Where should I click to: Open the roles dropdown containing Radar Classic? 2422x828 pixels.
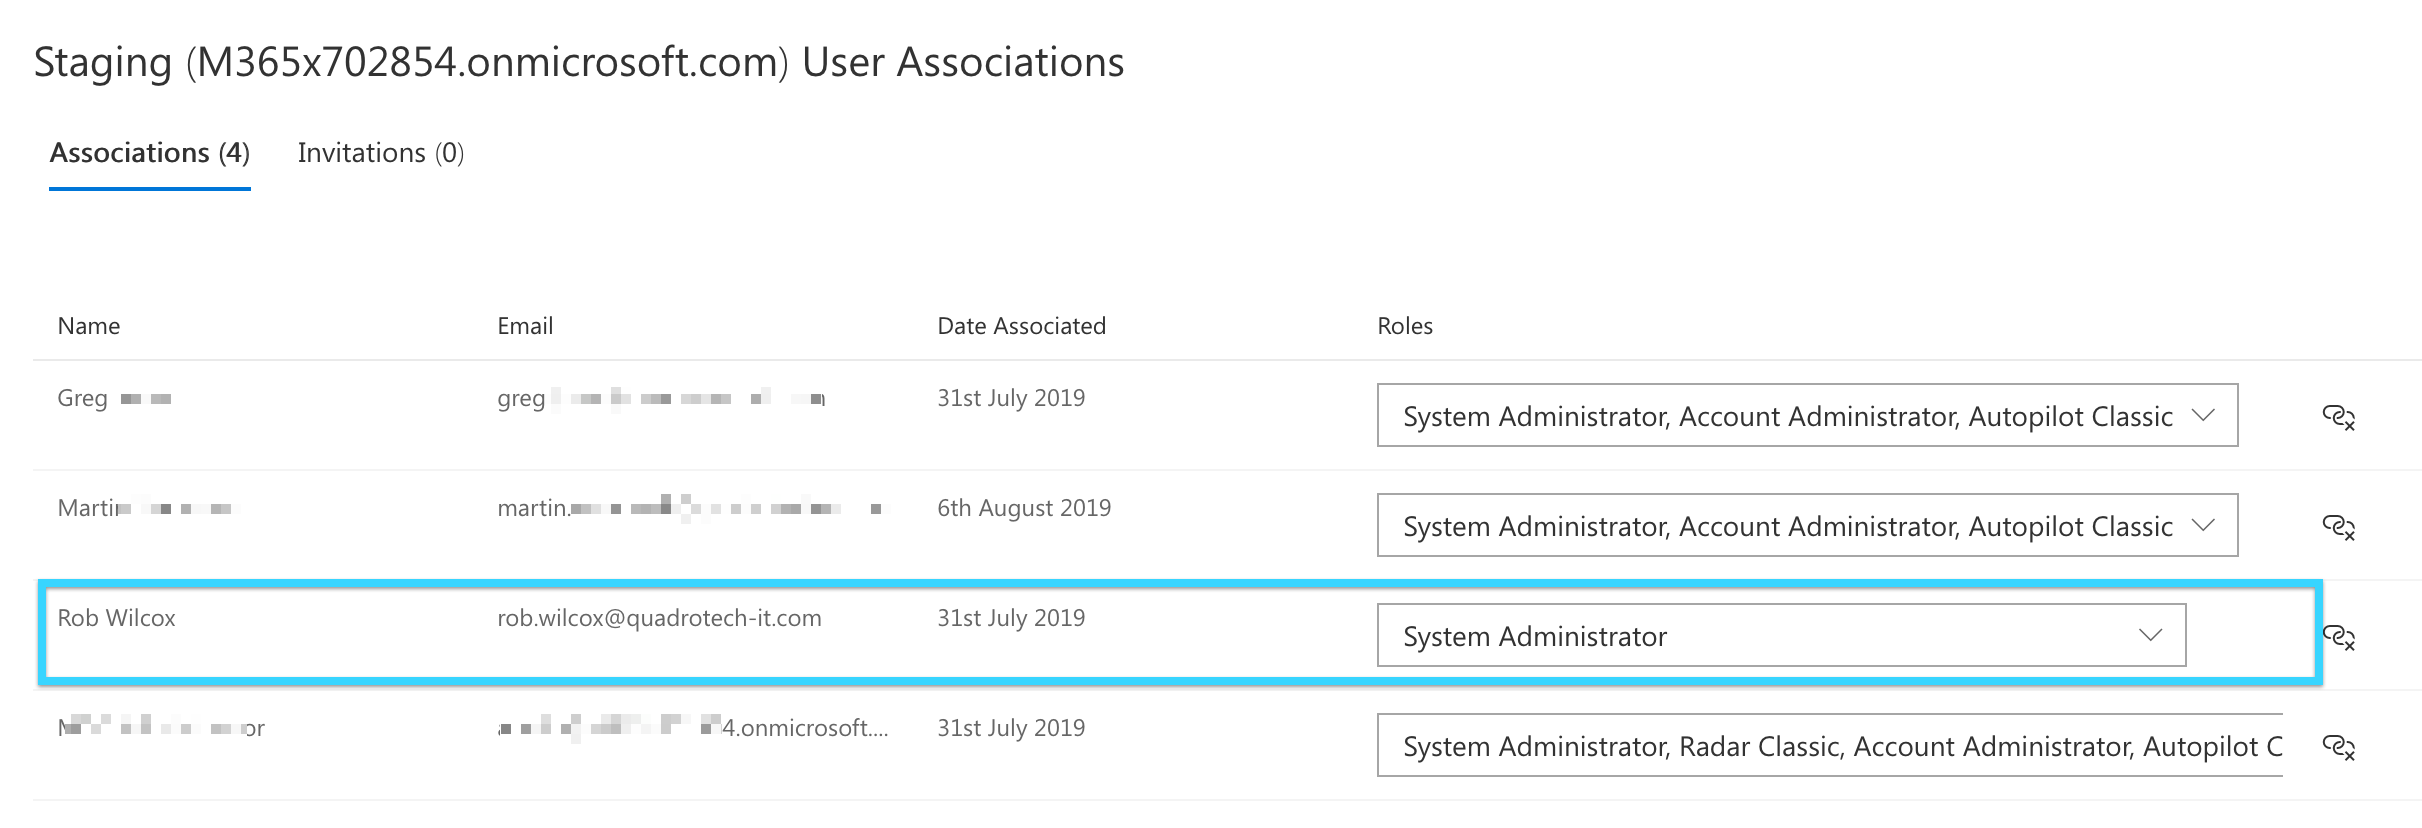click(x=1830, y=746)
